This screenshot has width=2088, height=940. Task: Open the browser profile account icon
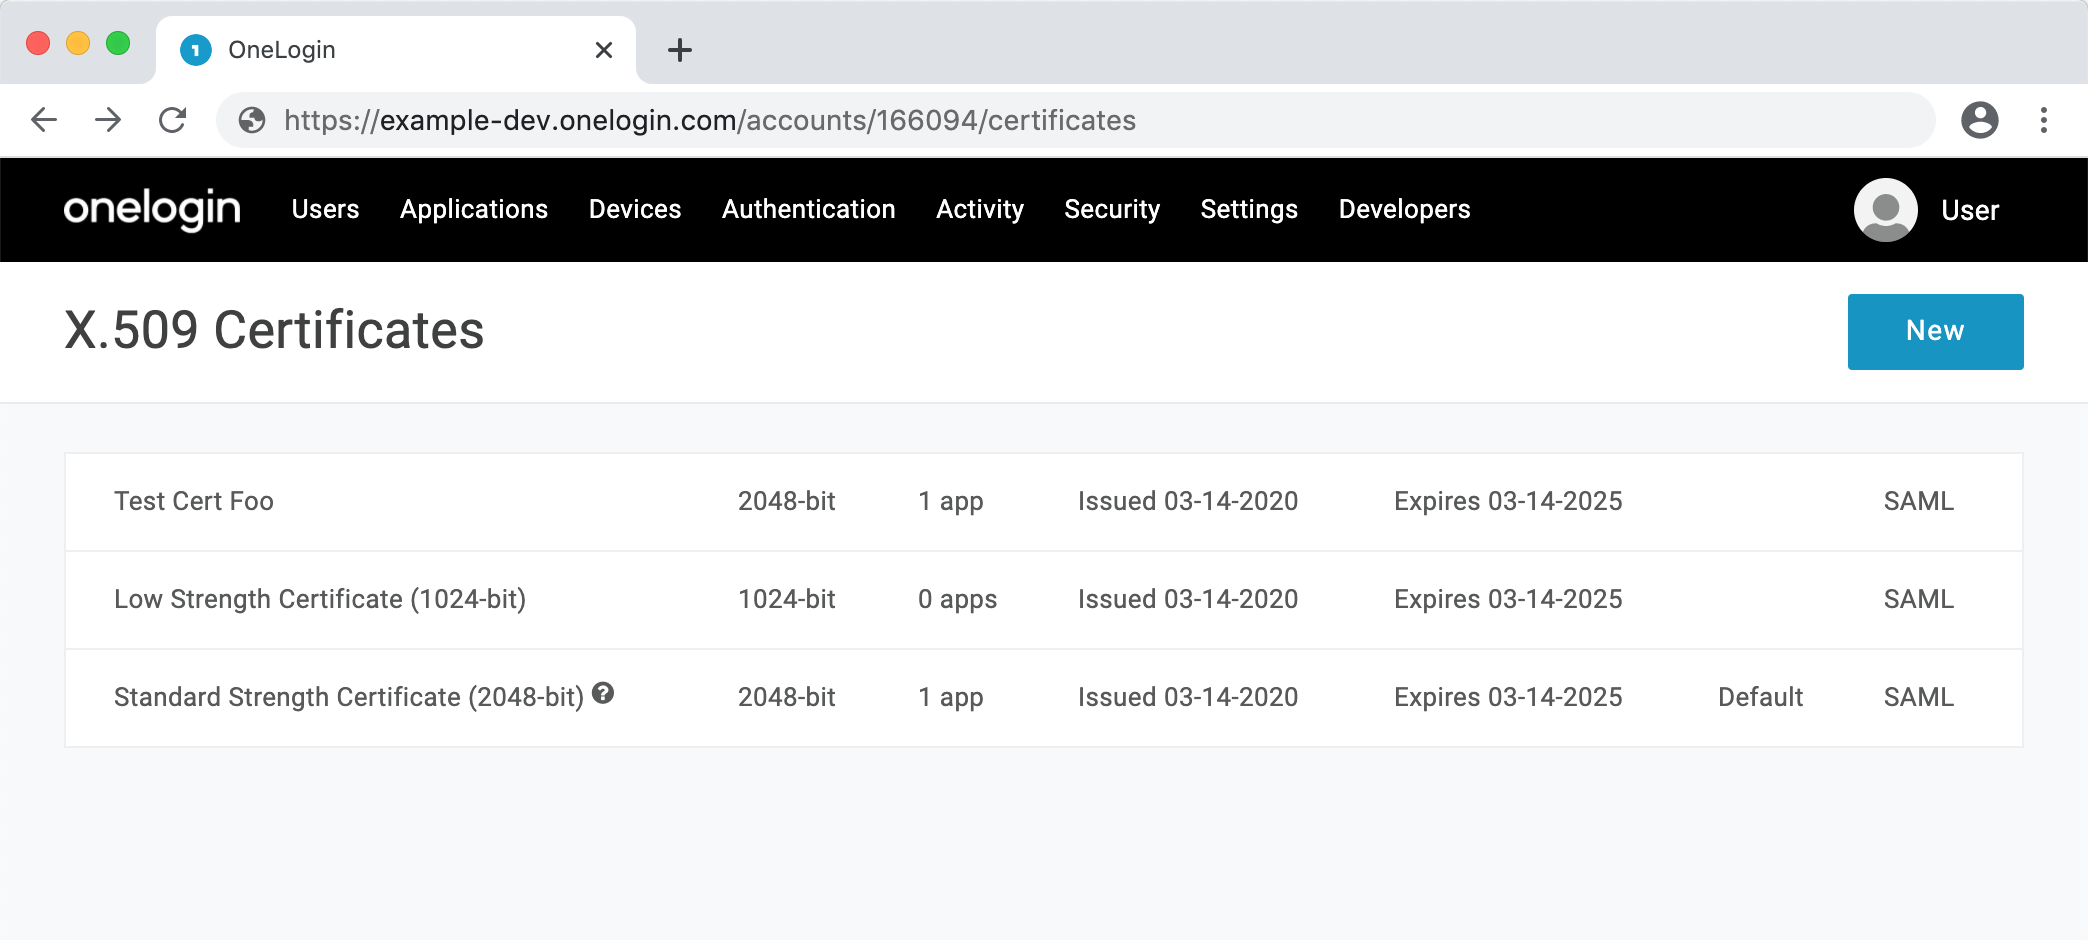(1980, 120)
